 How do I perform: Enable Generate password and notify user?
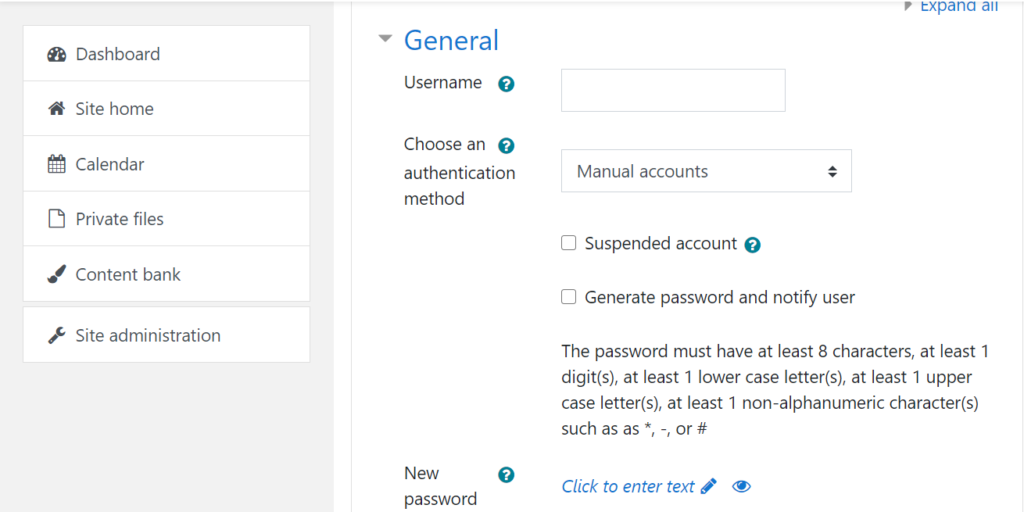pos(569,297)
